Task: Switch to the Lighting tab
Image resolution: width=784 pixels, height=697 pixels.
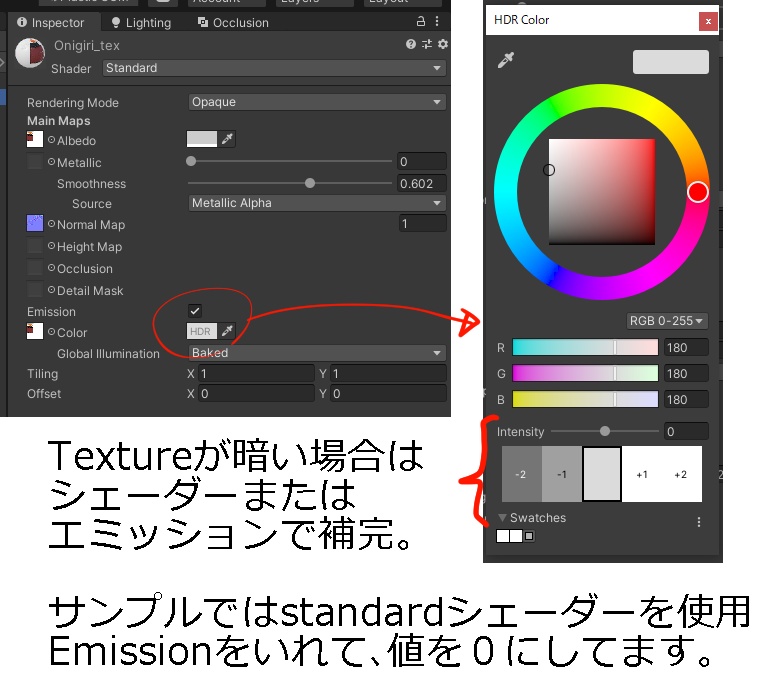Action: click(x=141, y=22)
